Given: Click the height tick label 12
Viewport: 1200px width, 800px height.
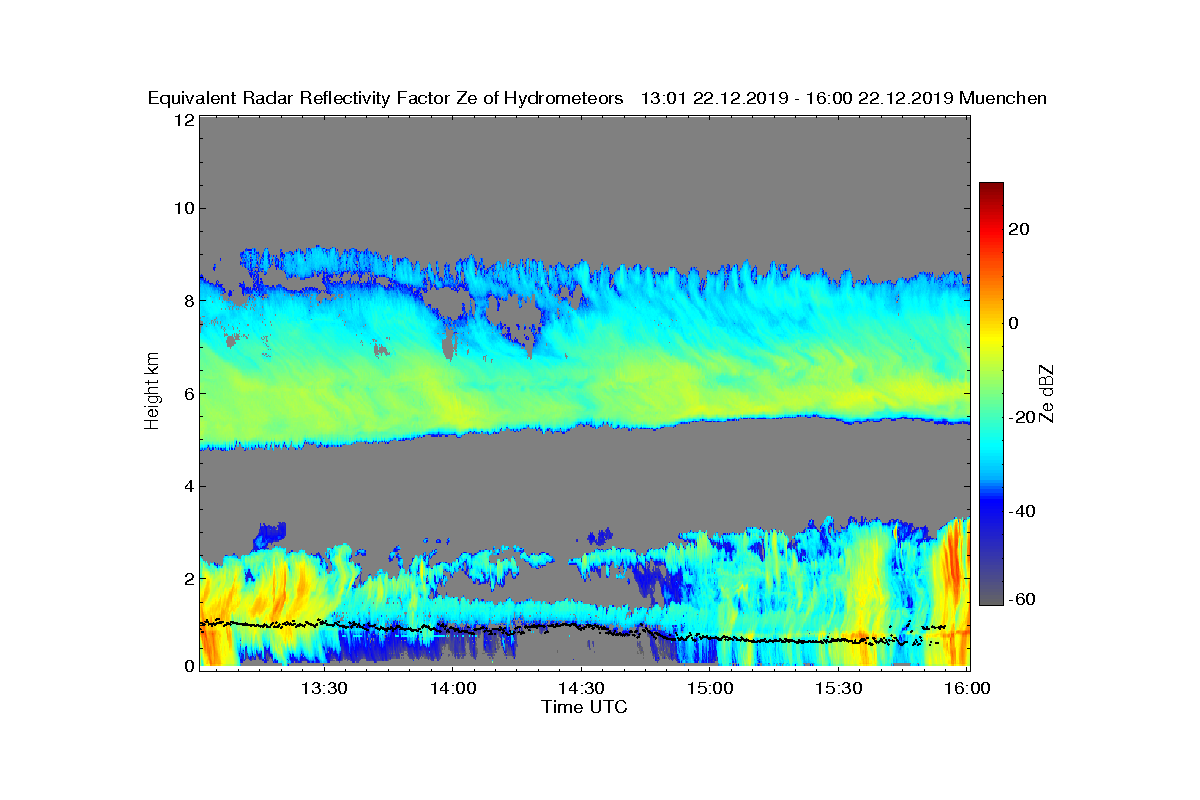Looking at the screenshot, I should coord(183,120).
